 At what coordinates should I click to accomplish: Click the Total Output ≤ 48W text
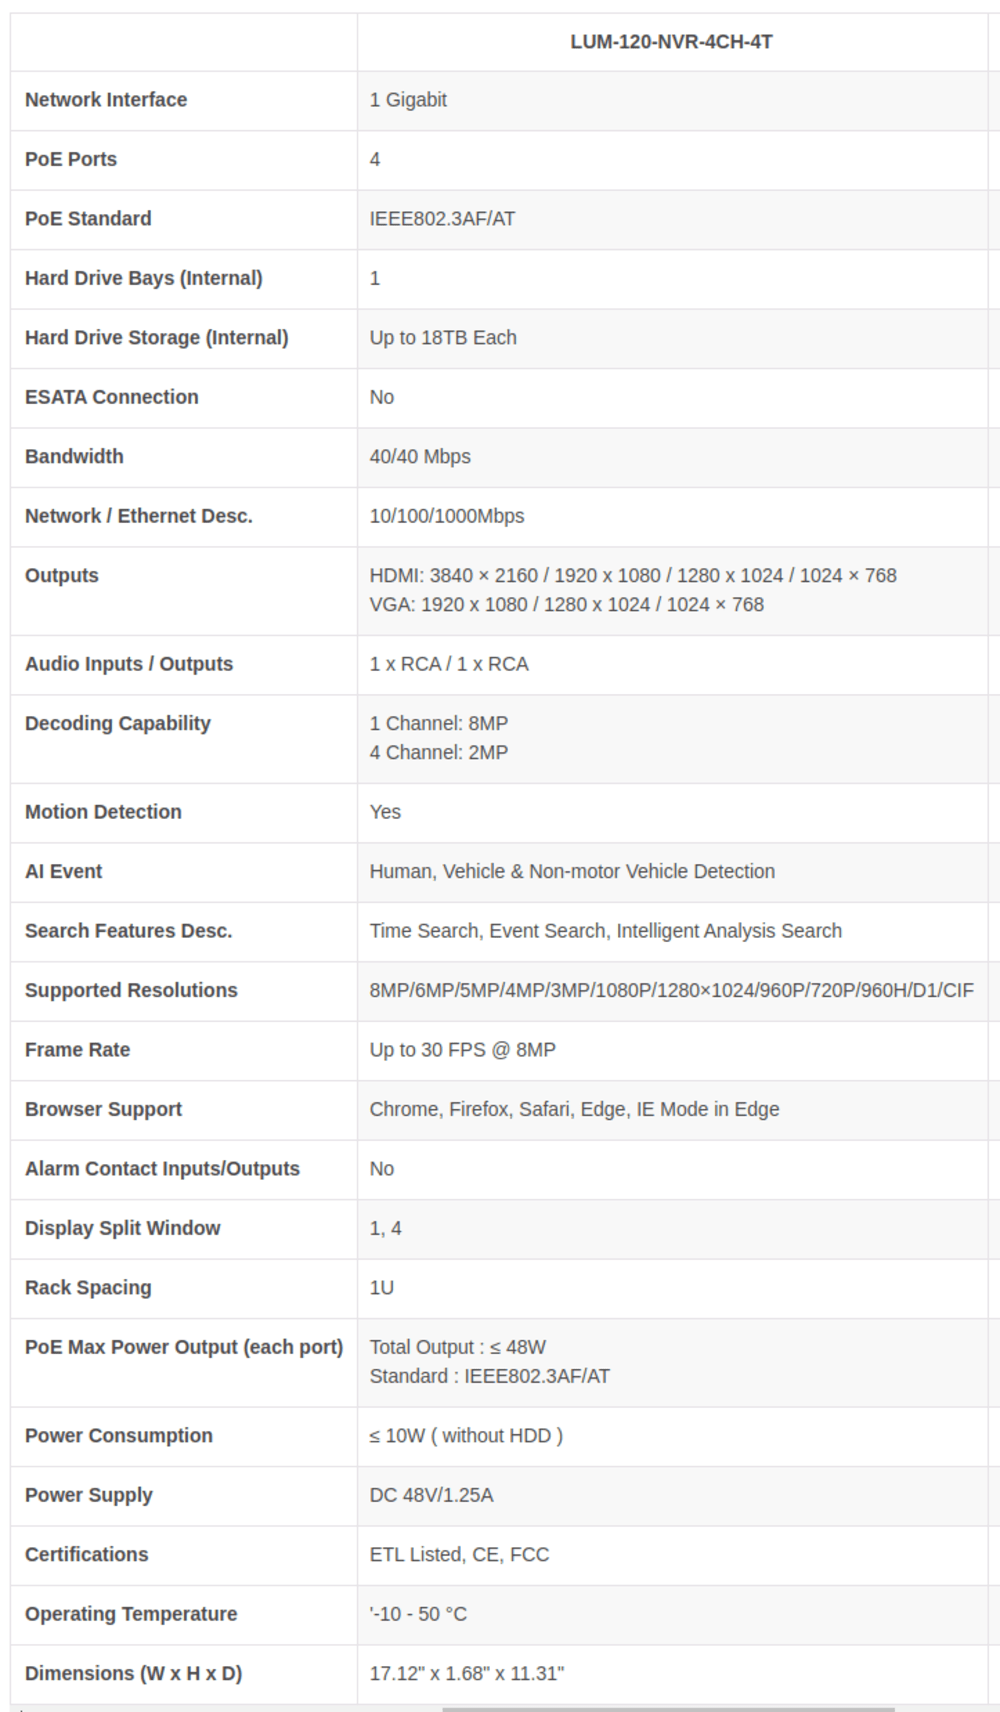458,1347
